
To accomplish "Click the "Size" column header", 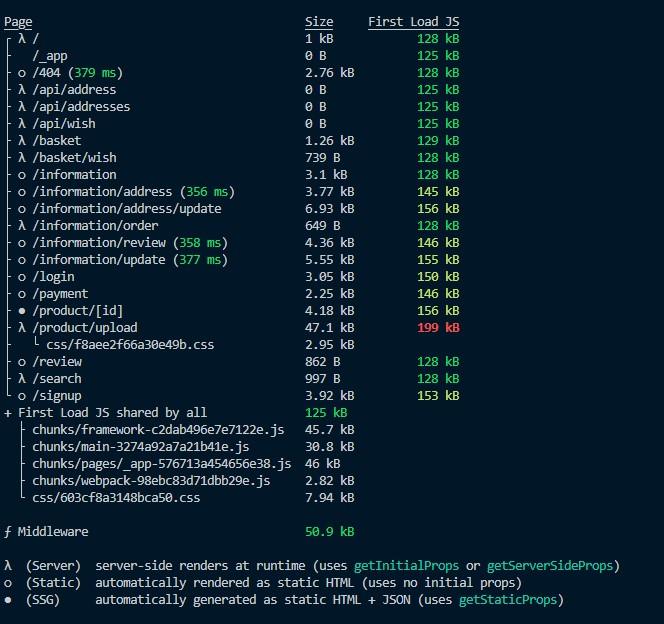I will [319, 22].
